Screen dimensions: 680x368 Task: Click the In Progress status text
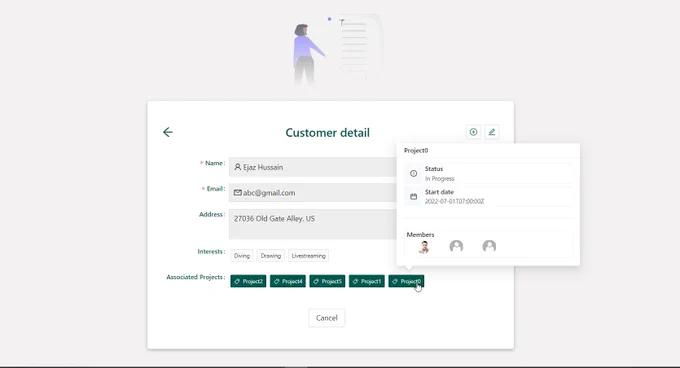[439, 179]
